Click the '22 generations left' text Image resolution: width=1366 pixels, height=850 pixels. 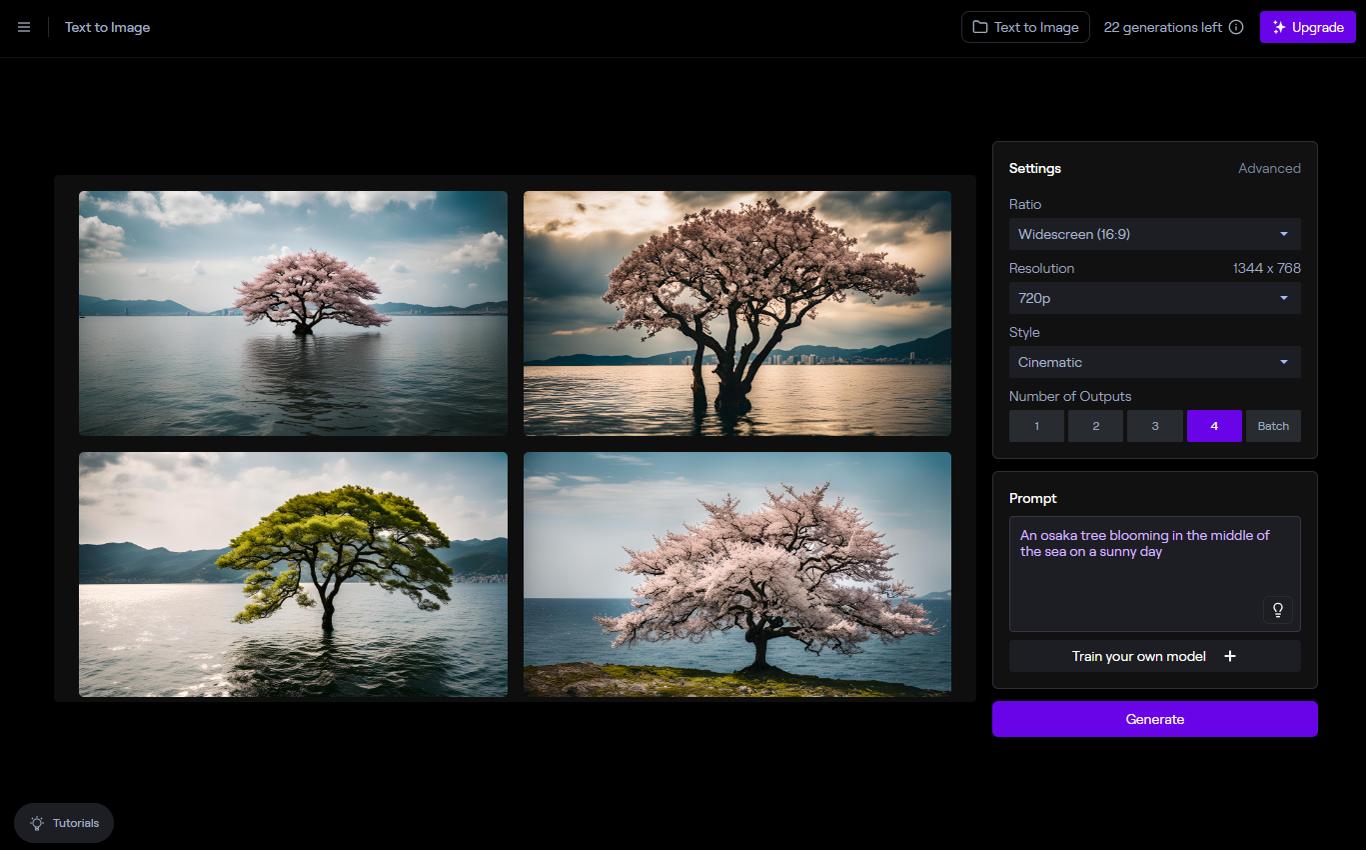click(x=1163, y=27)
